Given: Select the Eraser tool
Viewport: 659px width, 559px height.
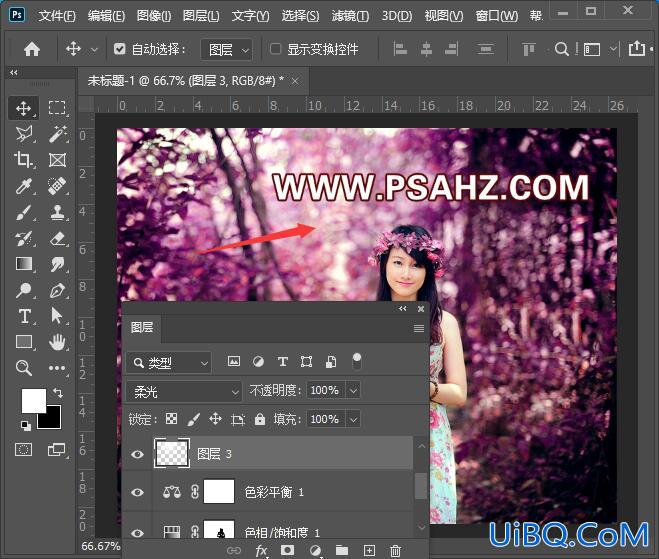Looking at the screenshot, I should 57,238.
